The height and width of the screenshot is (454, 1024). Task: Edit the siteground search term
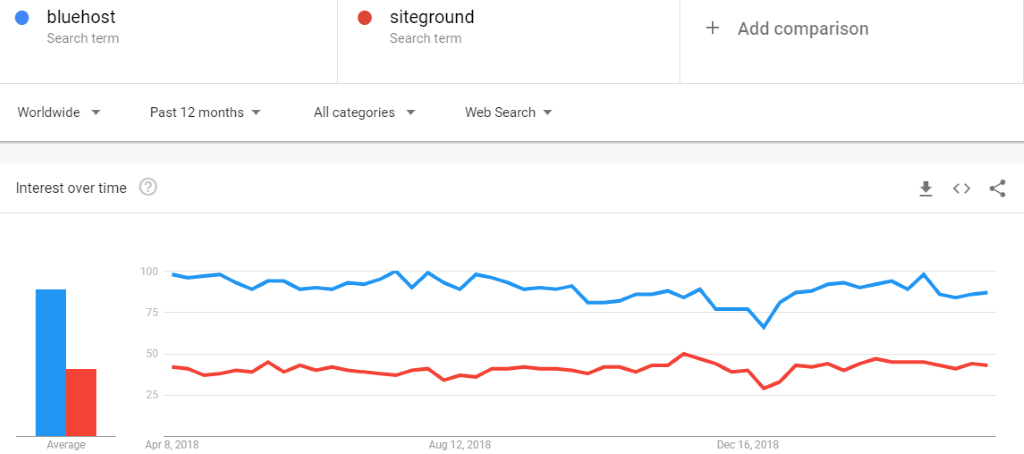(432, 17)
